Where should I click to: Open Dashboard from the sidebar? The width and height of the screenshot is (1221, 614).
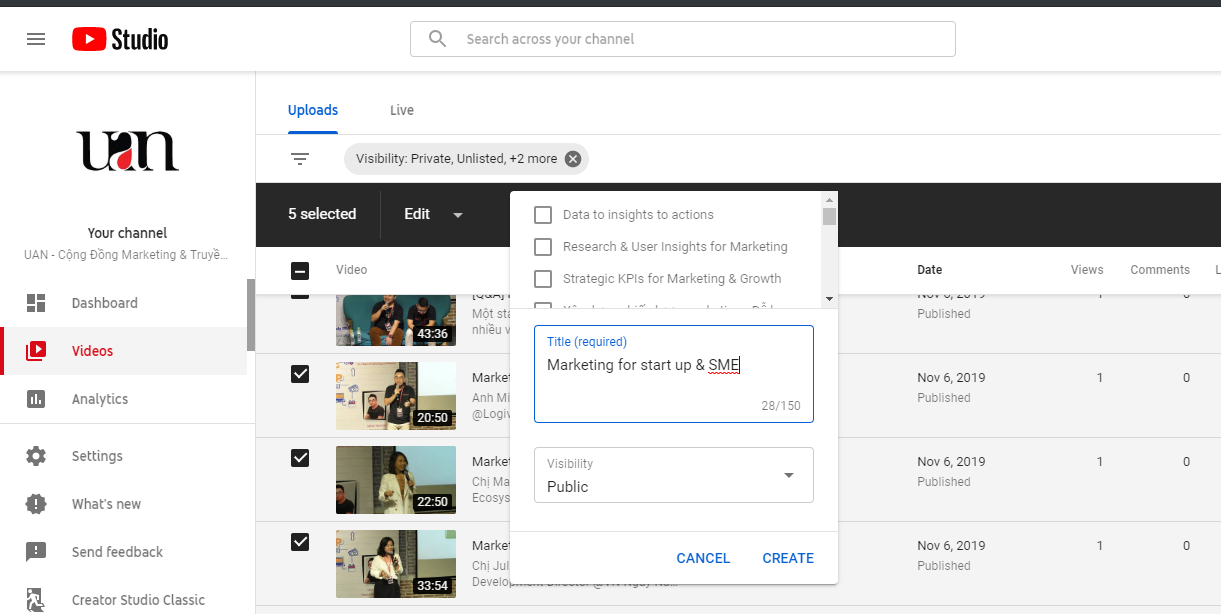[x=104, y=303]
